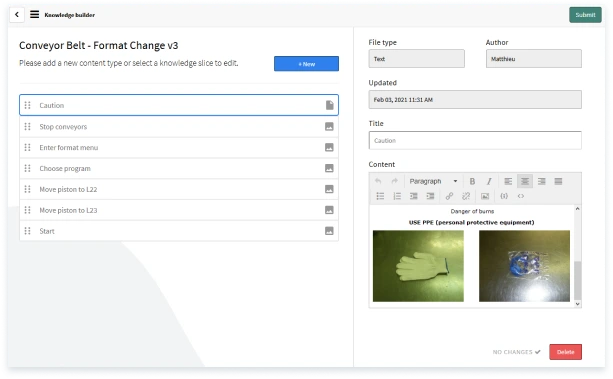Select the Enter format menu slice
Viewport: 613px width, 379px height.
click(x=179, y=147)
